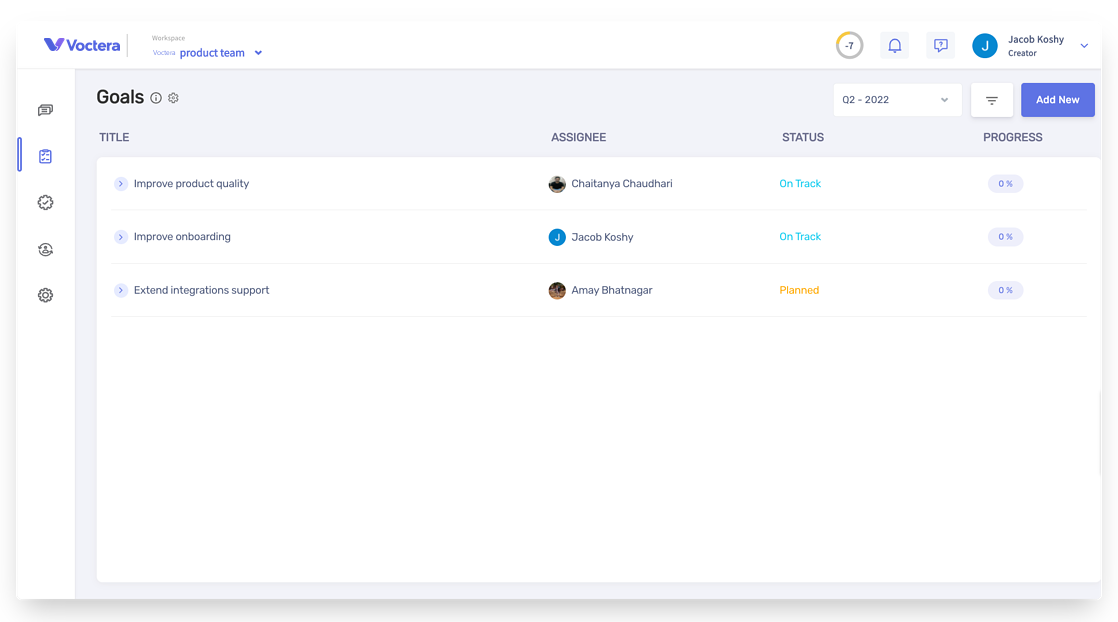Click the Add New button

[1057, 100]
